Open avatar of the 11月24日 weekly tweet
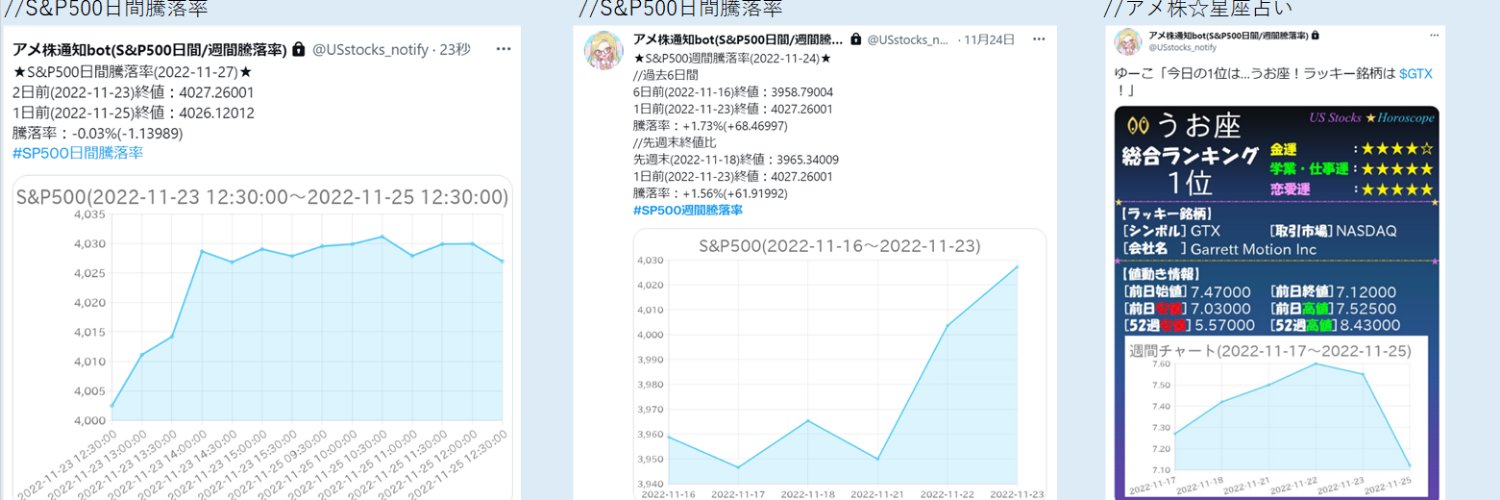The image size is (1500, 500). 605,53
